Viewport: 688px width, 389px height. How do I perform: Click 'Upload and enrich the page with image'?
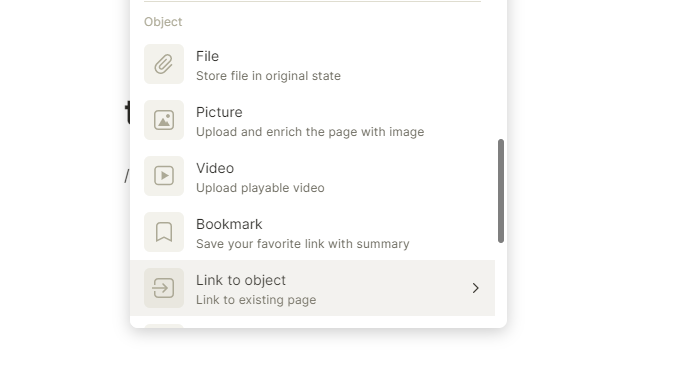pos(310,132)
